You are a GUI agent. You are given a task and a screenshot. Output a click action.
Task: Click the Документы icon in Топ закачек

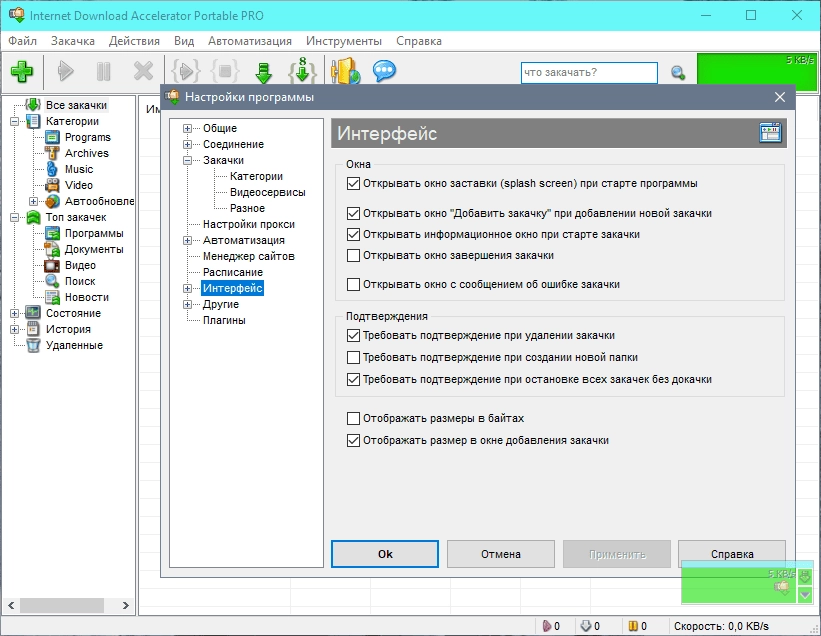click(52, 249)
